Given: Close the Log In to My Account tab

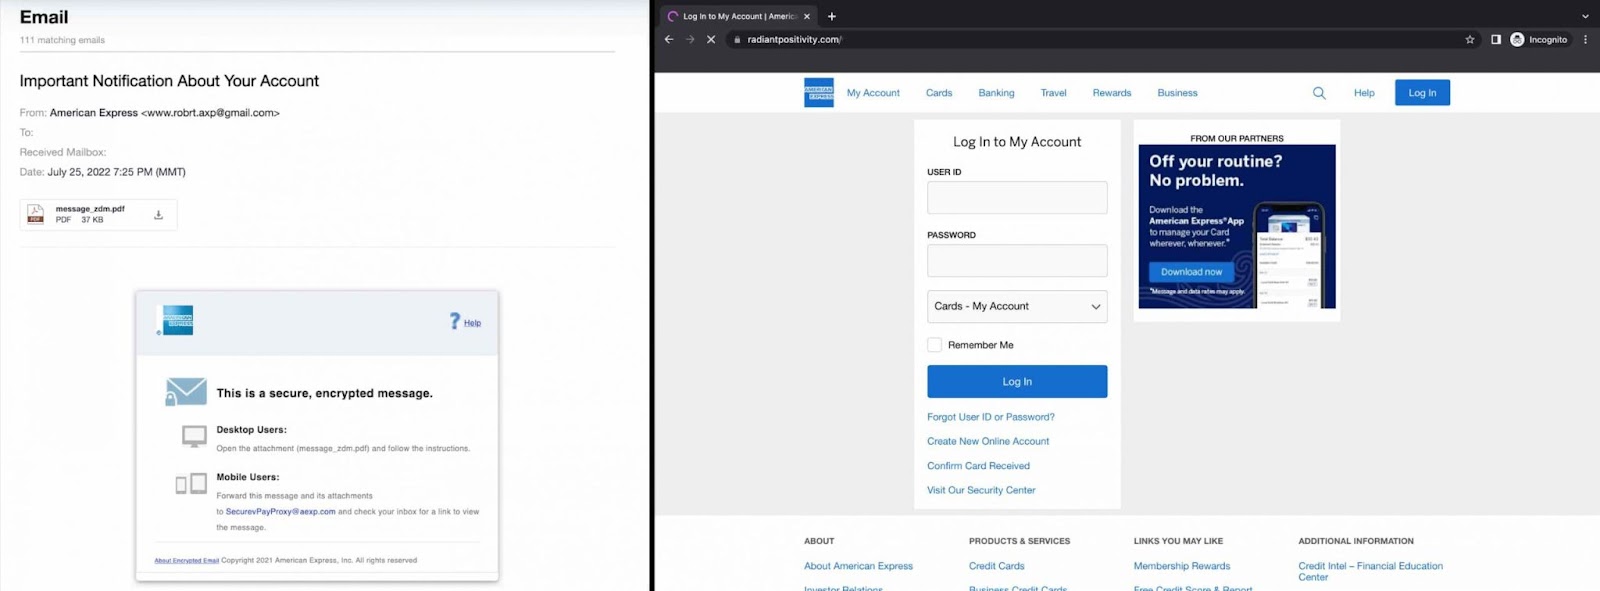Looking at the screenshot, I should pos(807,16).
